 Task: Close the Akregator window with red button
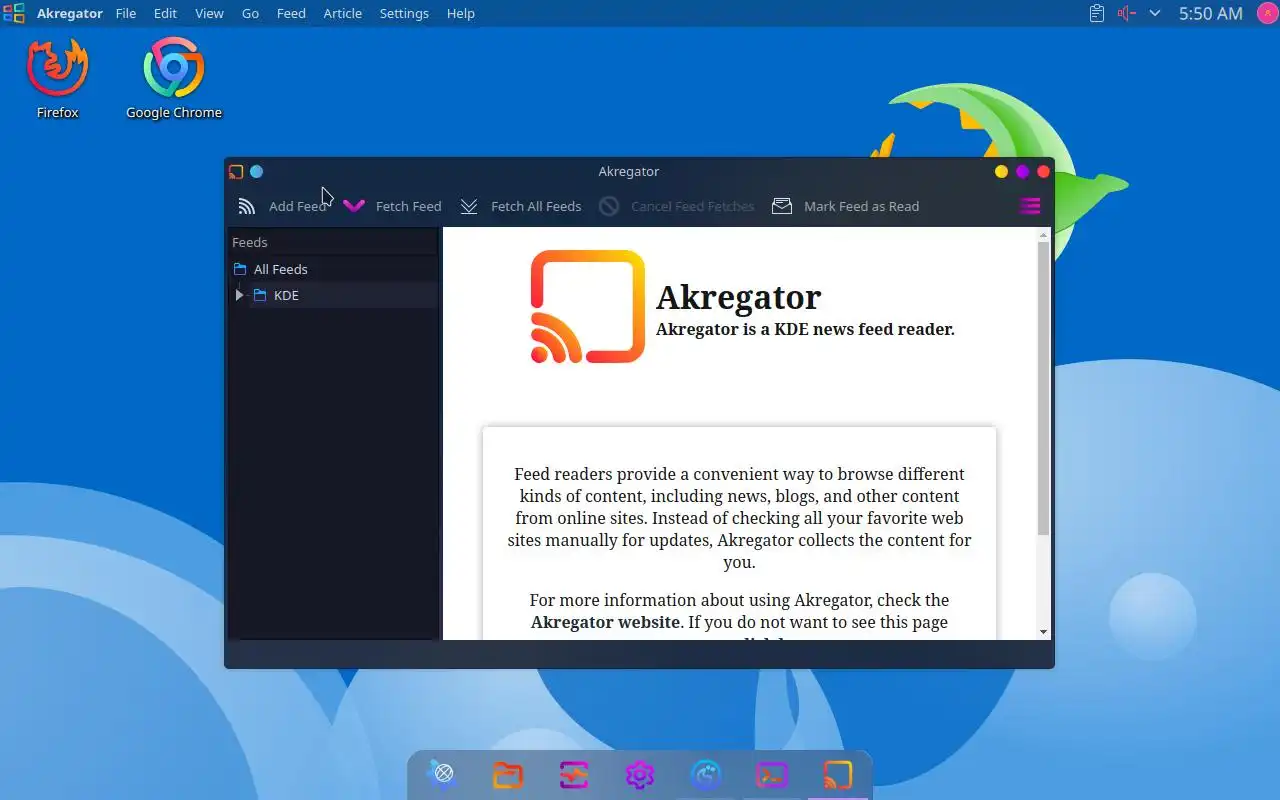[x=1043, y=172]
